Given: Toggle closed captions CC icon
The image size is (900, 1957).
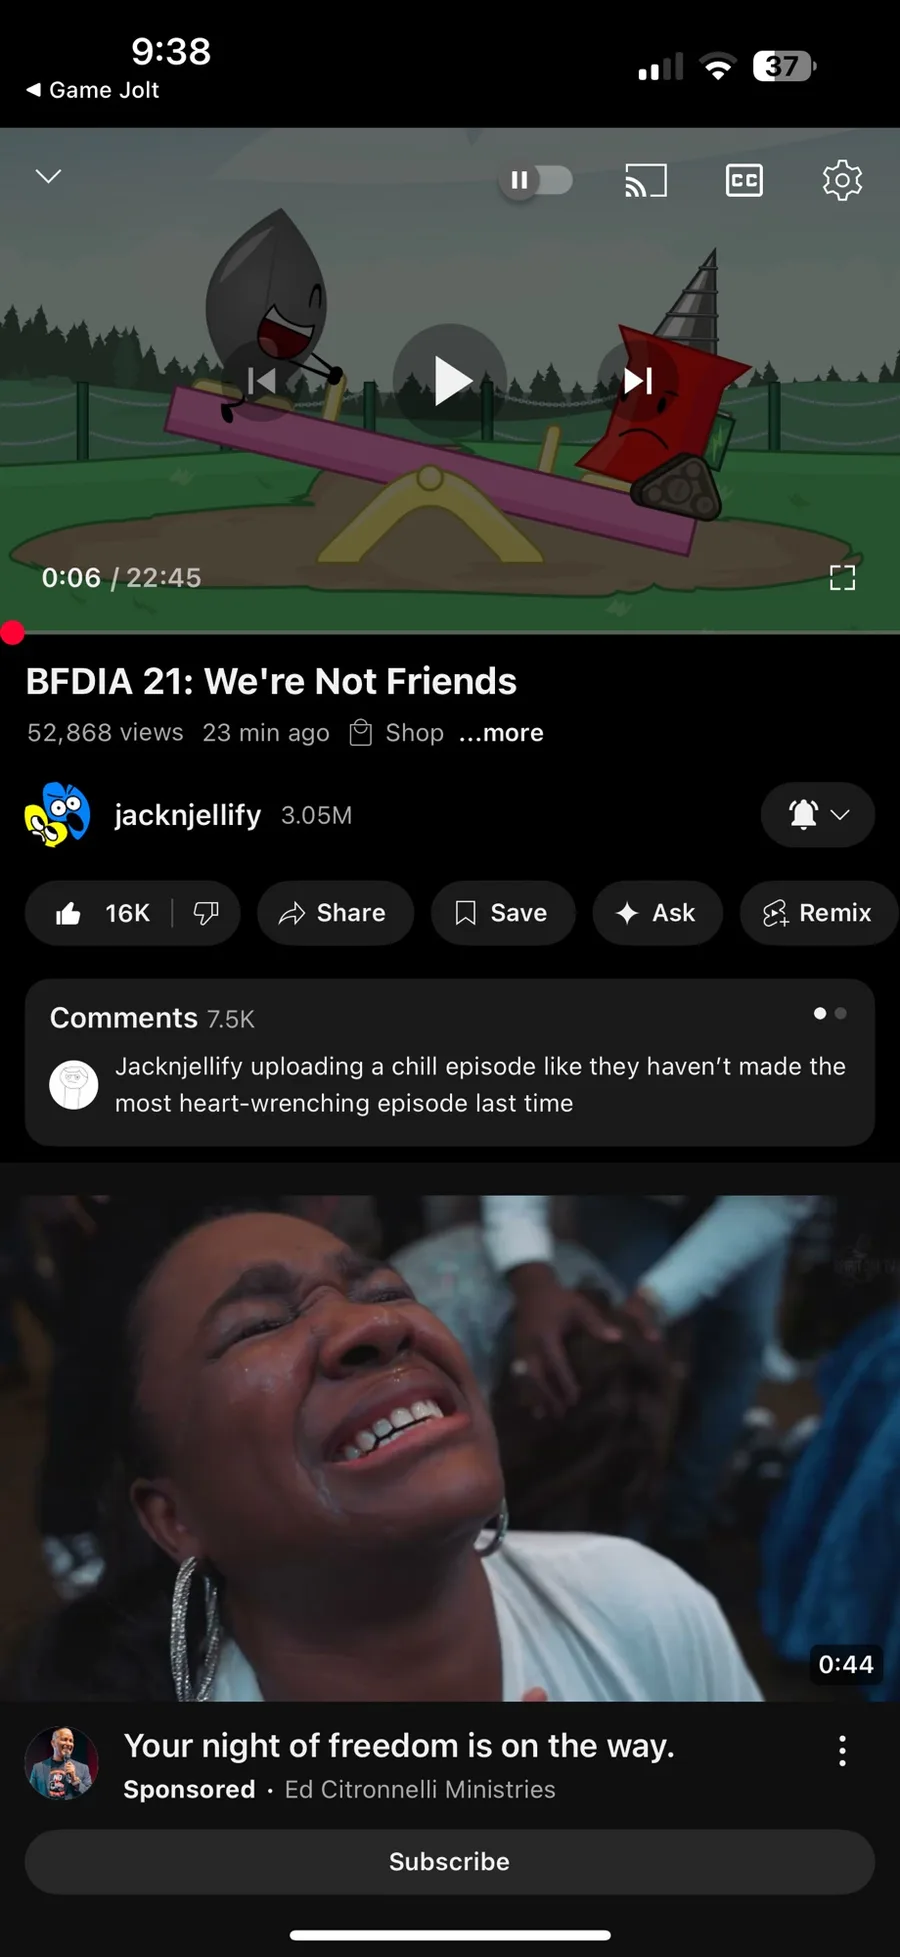Looking at the screenshot, I should pos(744,180).
